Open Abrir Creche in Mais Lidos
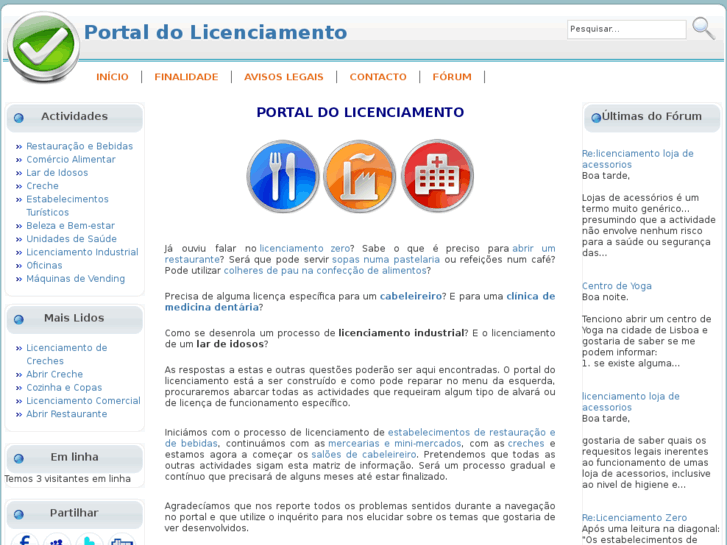 [x=54, y=374]
